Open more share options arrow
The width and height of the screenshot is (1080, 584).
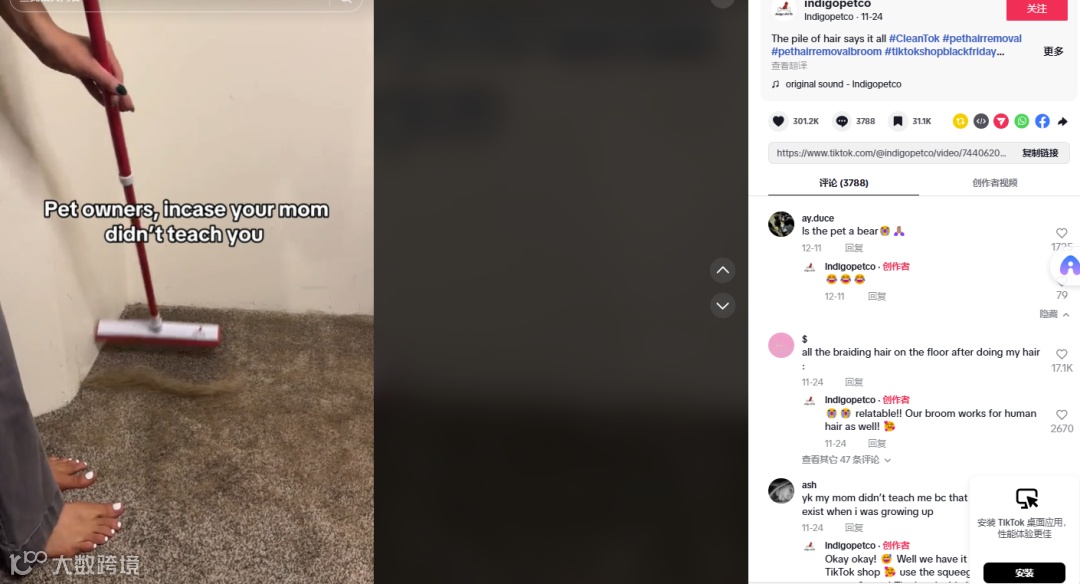(x=1063, y=121)
